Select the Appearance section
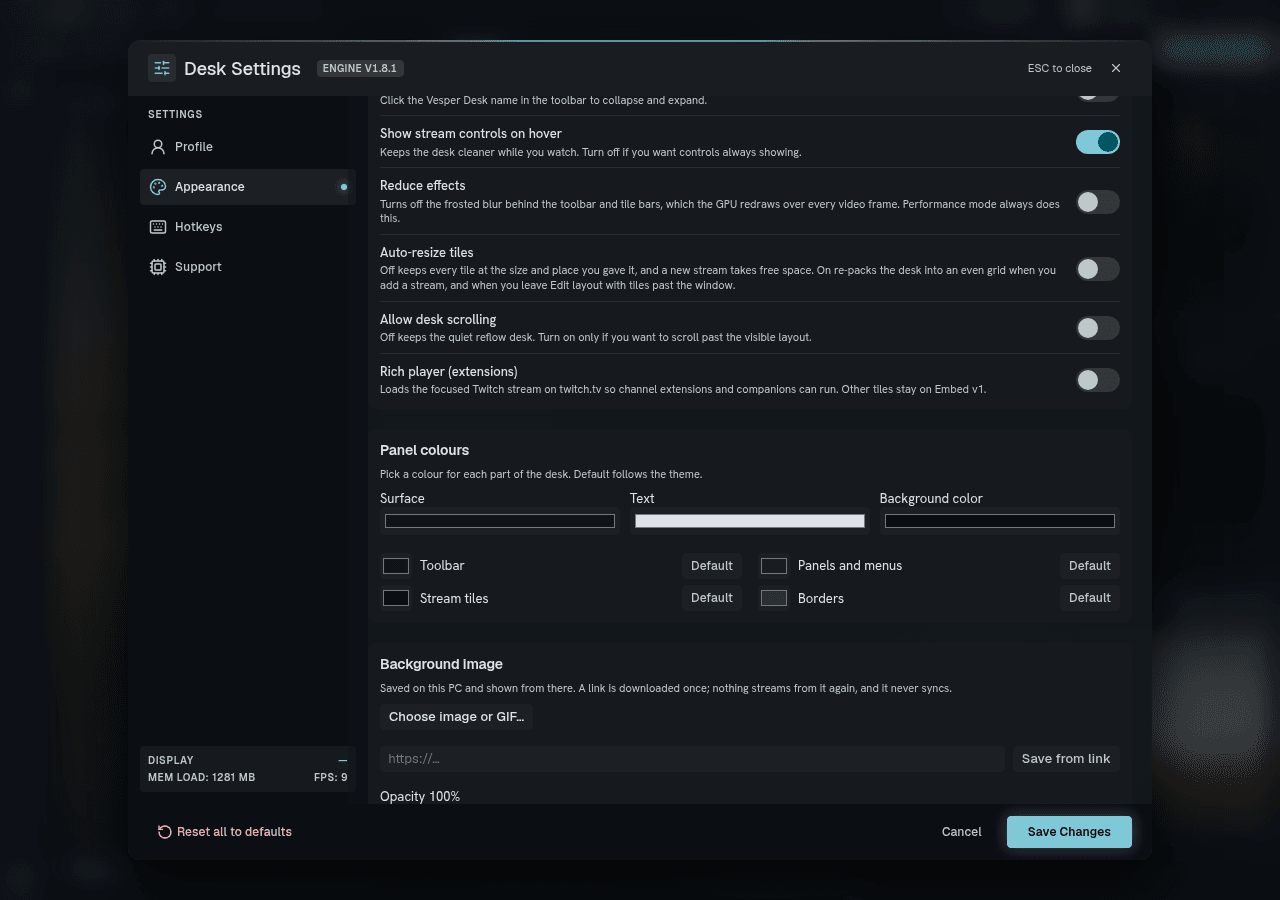Screen dimensions: 1280x900 point(248,187)
